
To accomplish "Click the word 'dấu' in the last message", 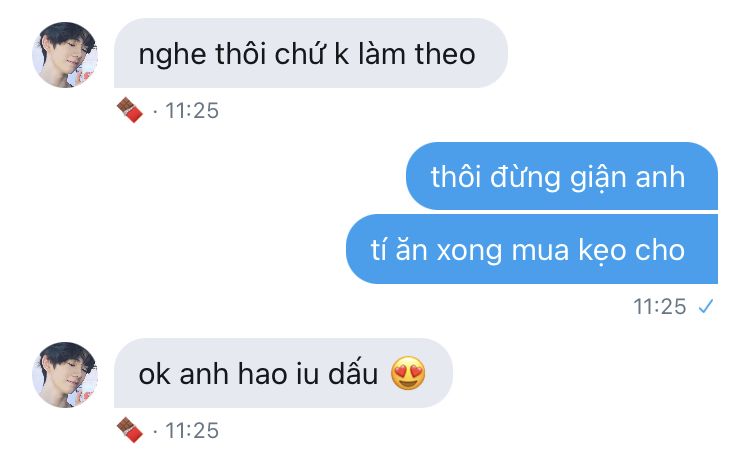I will [x=353, y=373].
